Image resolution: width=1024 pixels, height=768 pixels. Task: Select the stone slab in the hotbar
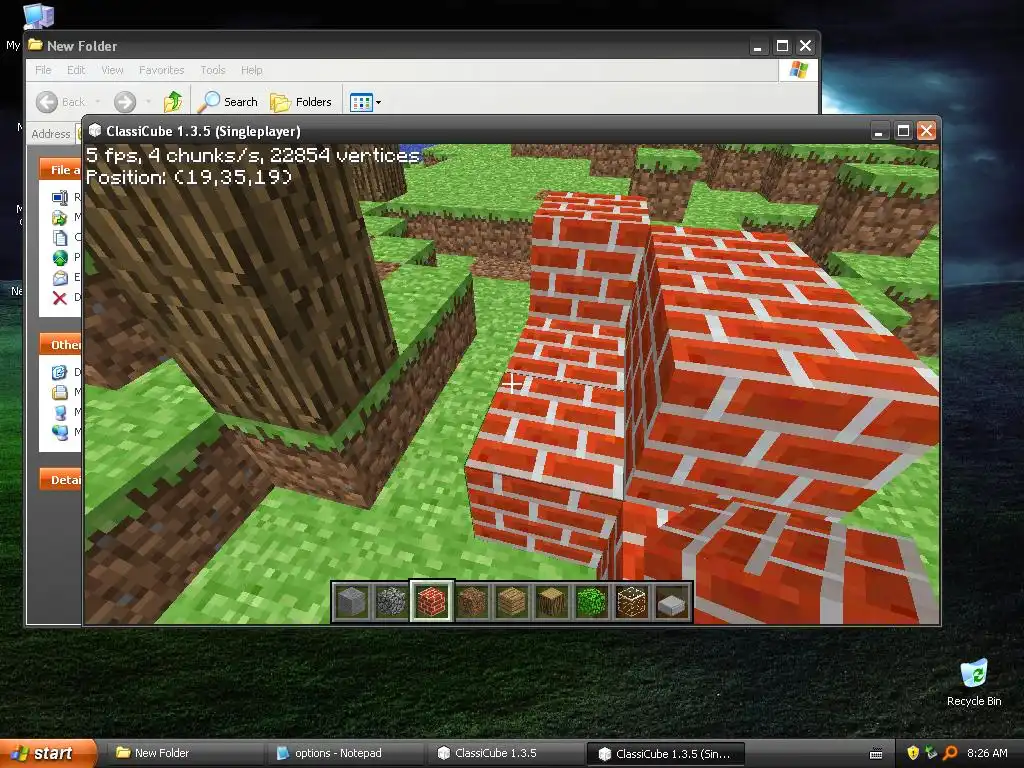(671, 601)
